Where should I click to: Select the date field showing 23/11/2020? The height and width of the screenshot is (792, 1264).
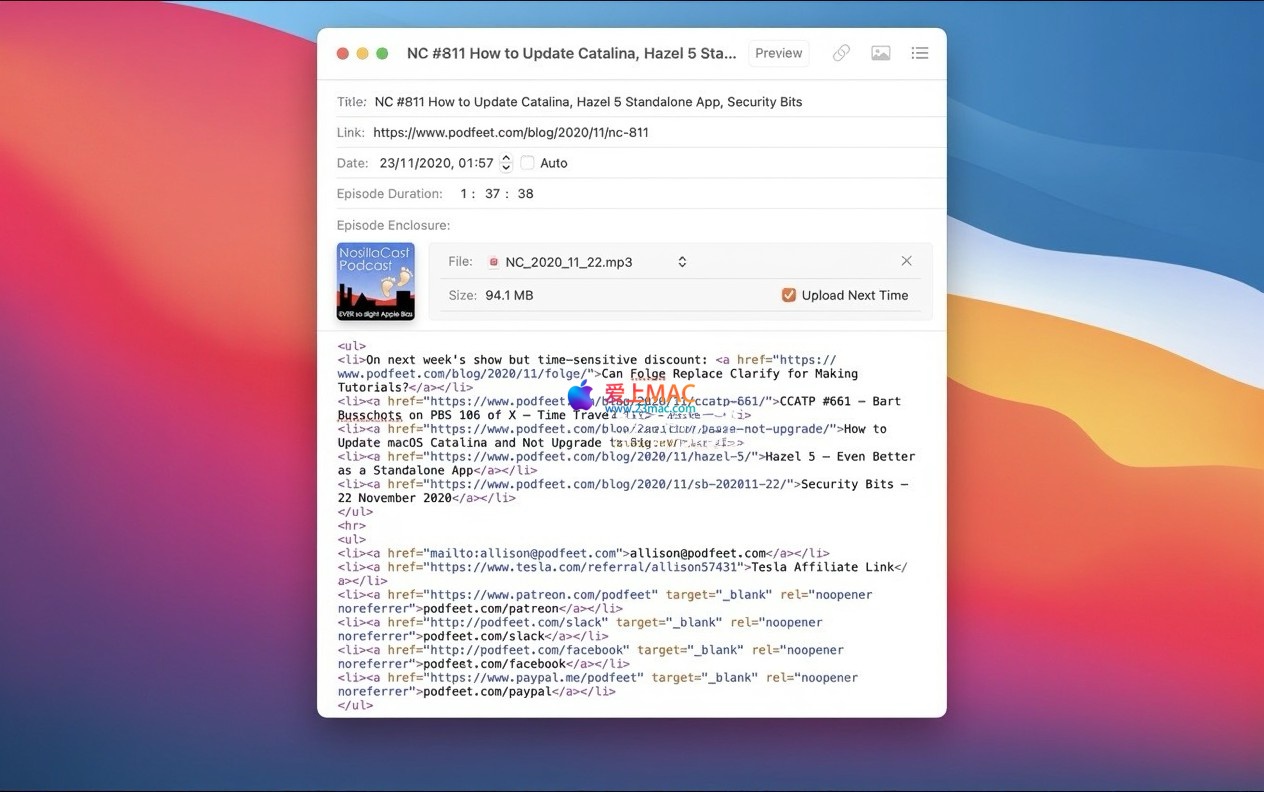(436, 163)
